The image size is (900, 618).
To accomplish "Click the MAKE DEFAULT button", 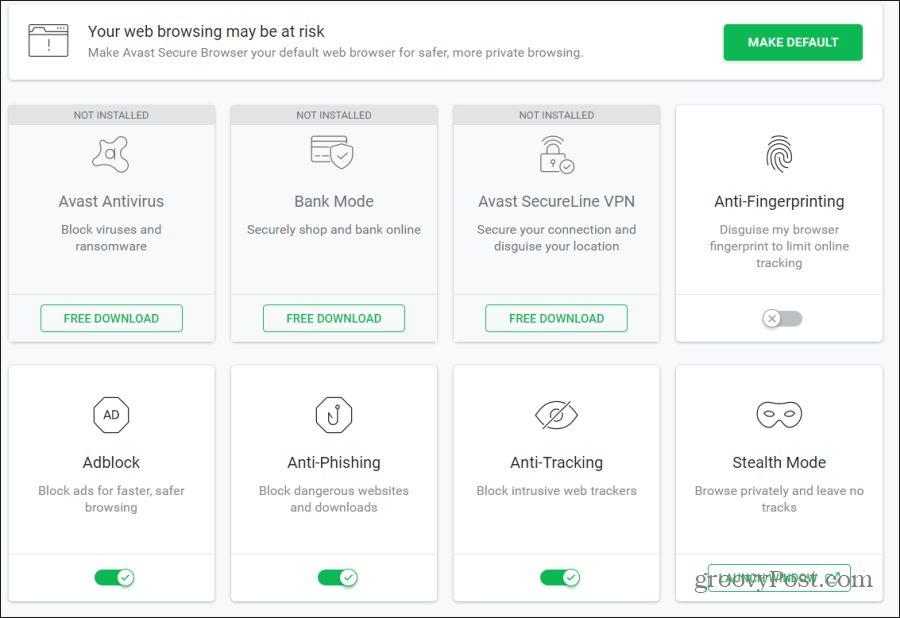I will coord(793,42).
